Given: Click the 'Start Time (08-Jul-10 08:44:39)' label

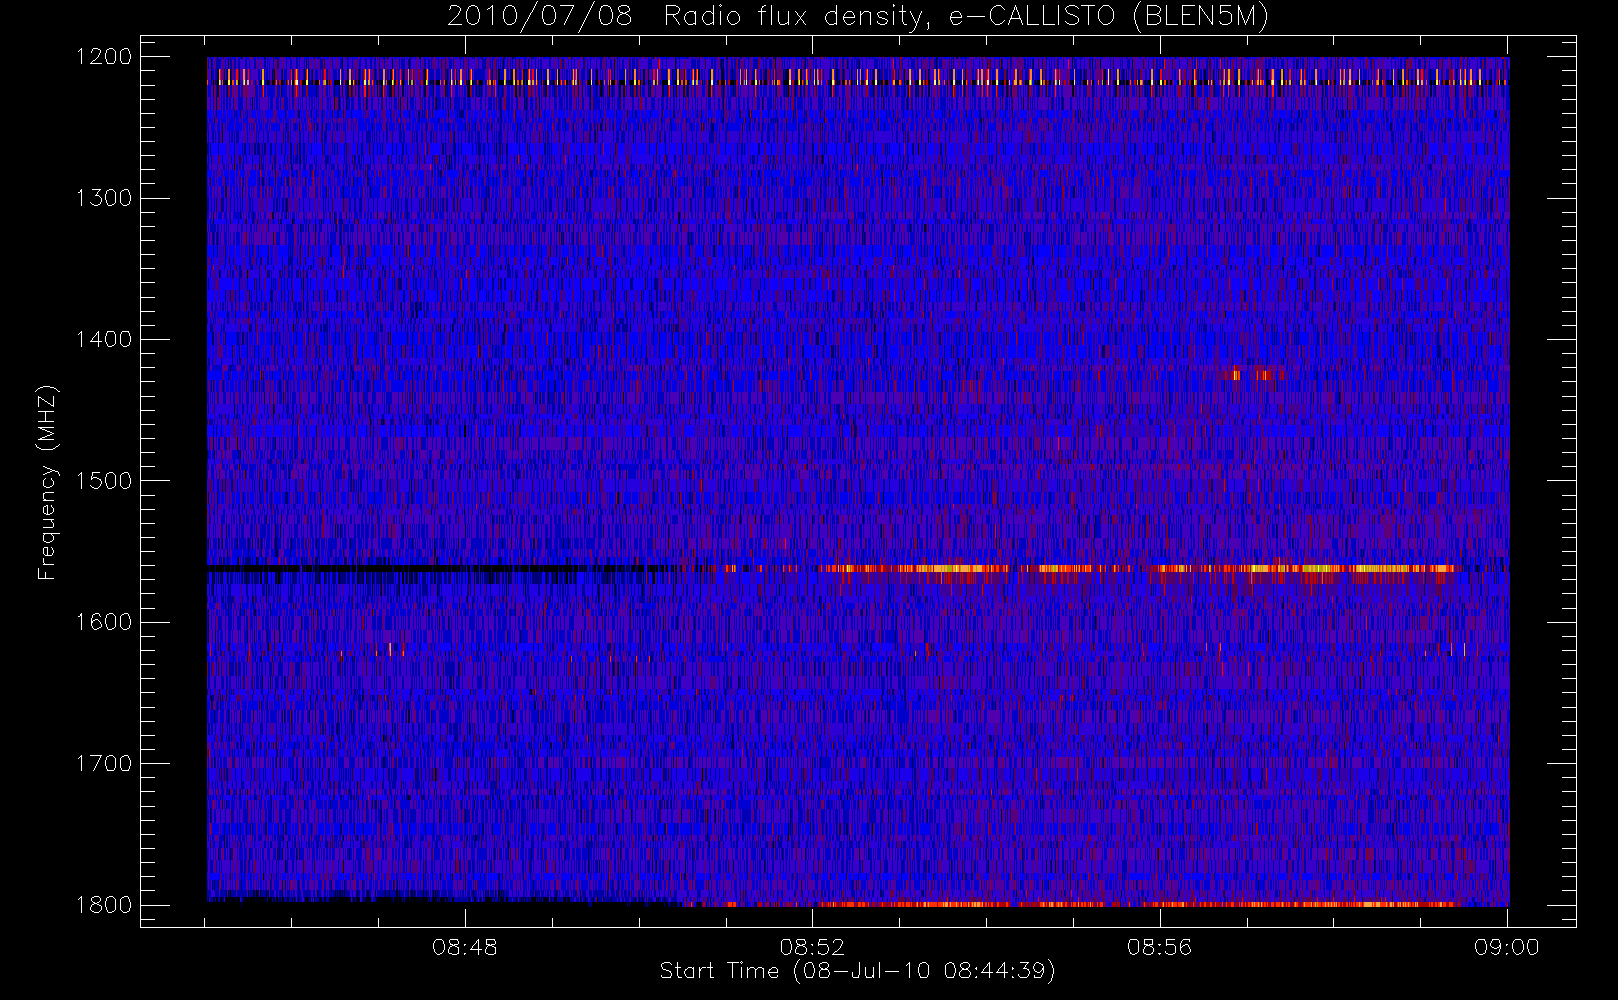Looking at the screenshot, I should (857, 971).
